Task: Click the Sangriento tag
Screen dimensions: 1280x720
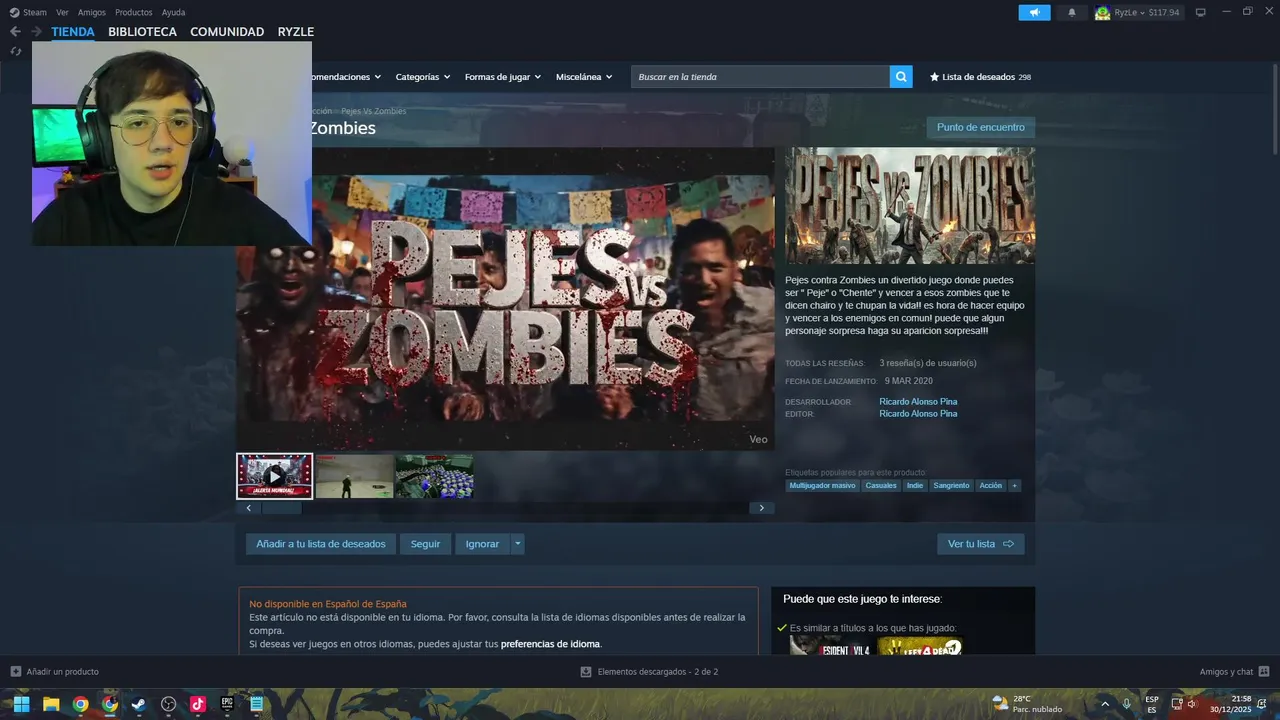Action: point(951,485)
